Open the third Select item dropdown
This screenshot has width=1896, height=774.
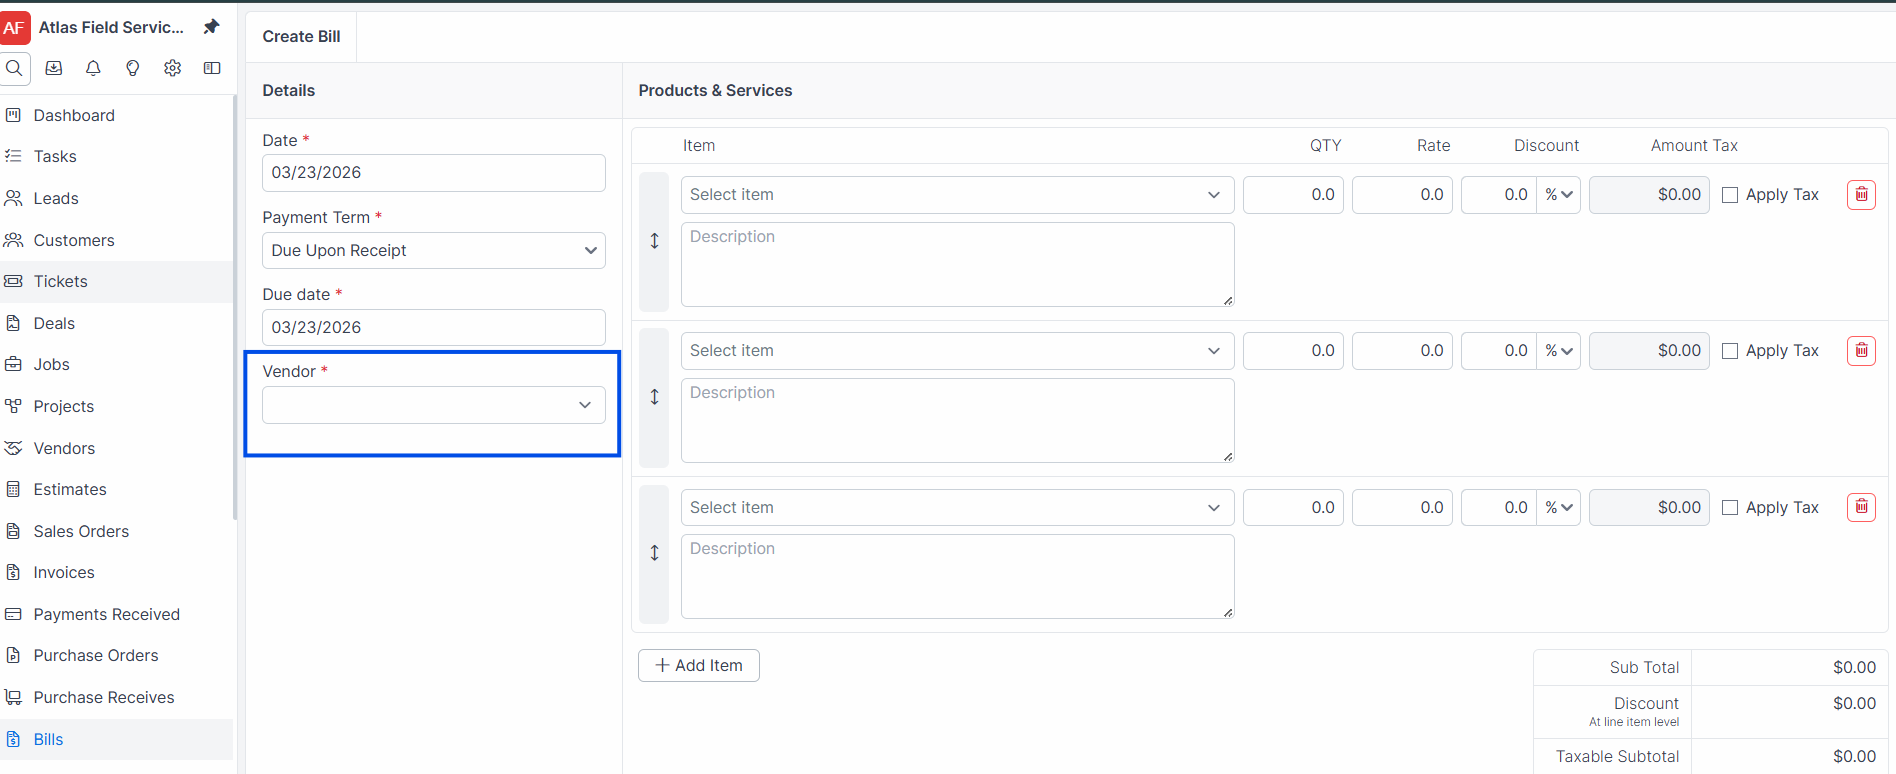[x=957, y=507]
